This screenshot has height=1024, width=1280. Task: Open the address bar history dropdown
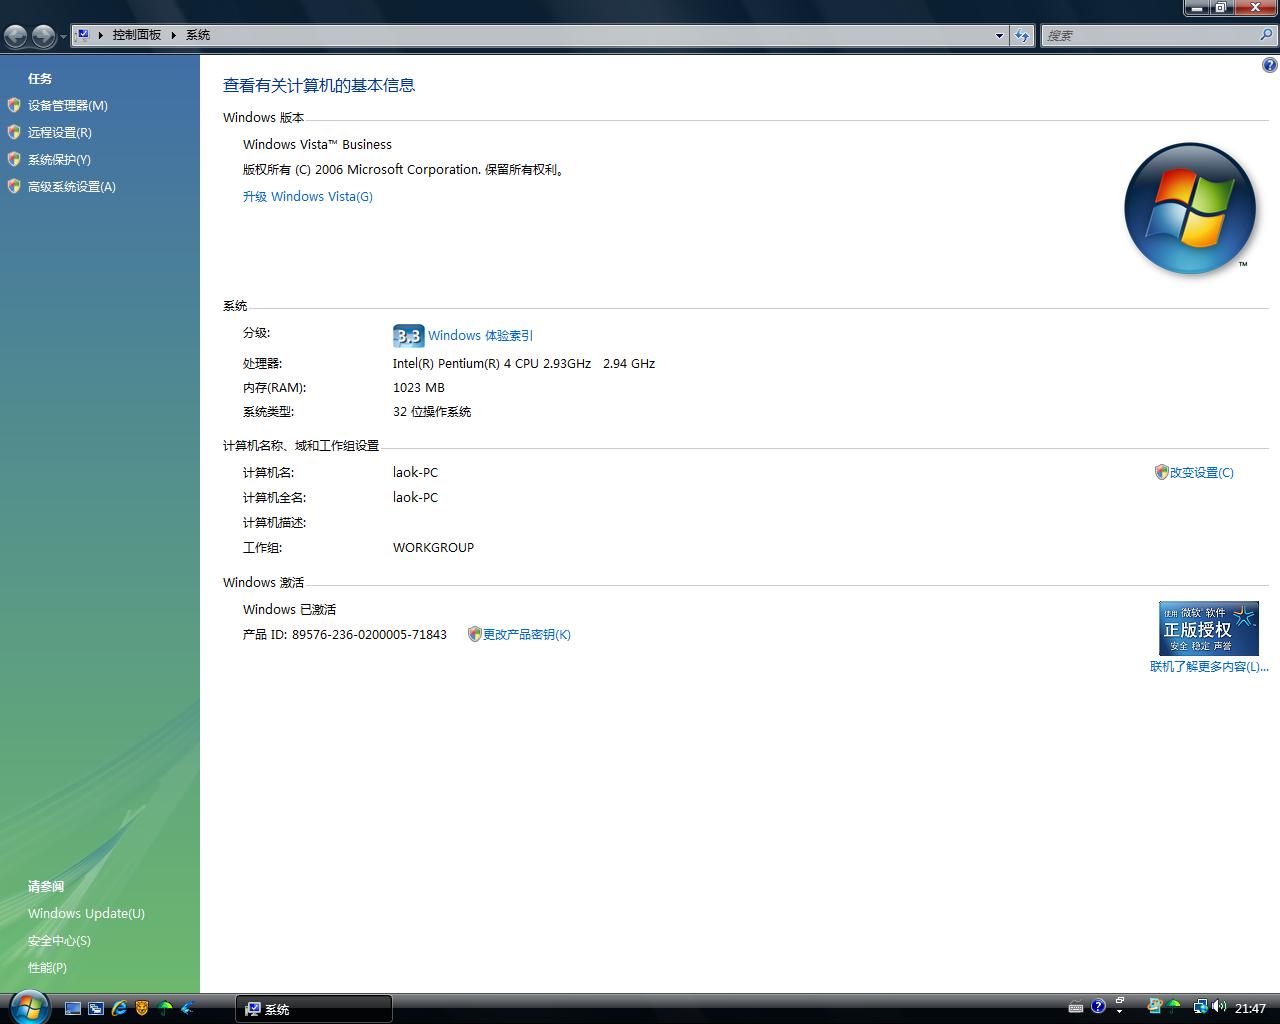pyautogui.click(x=999, y=36)
